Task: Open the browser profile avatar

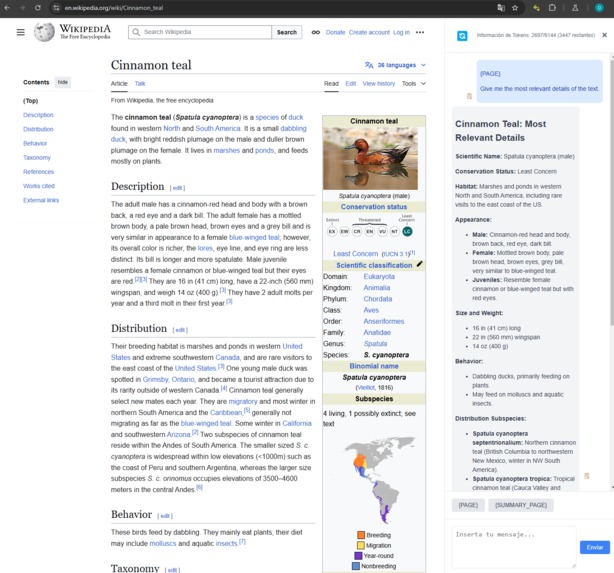Action: 599,8
